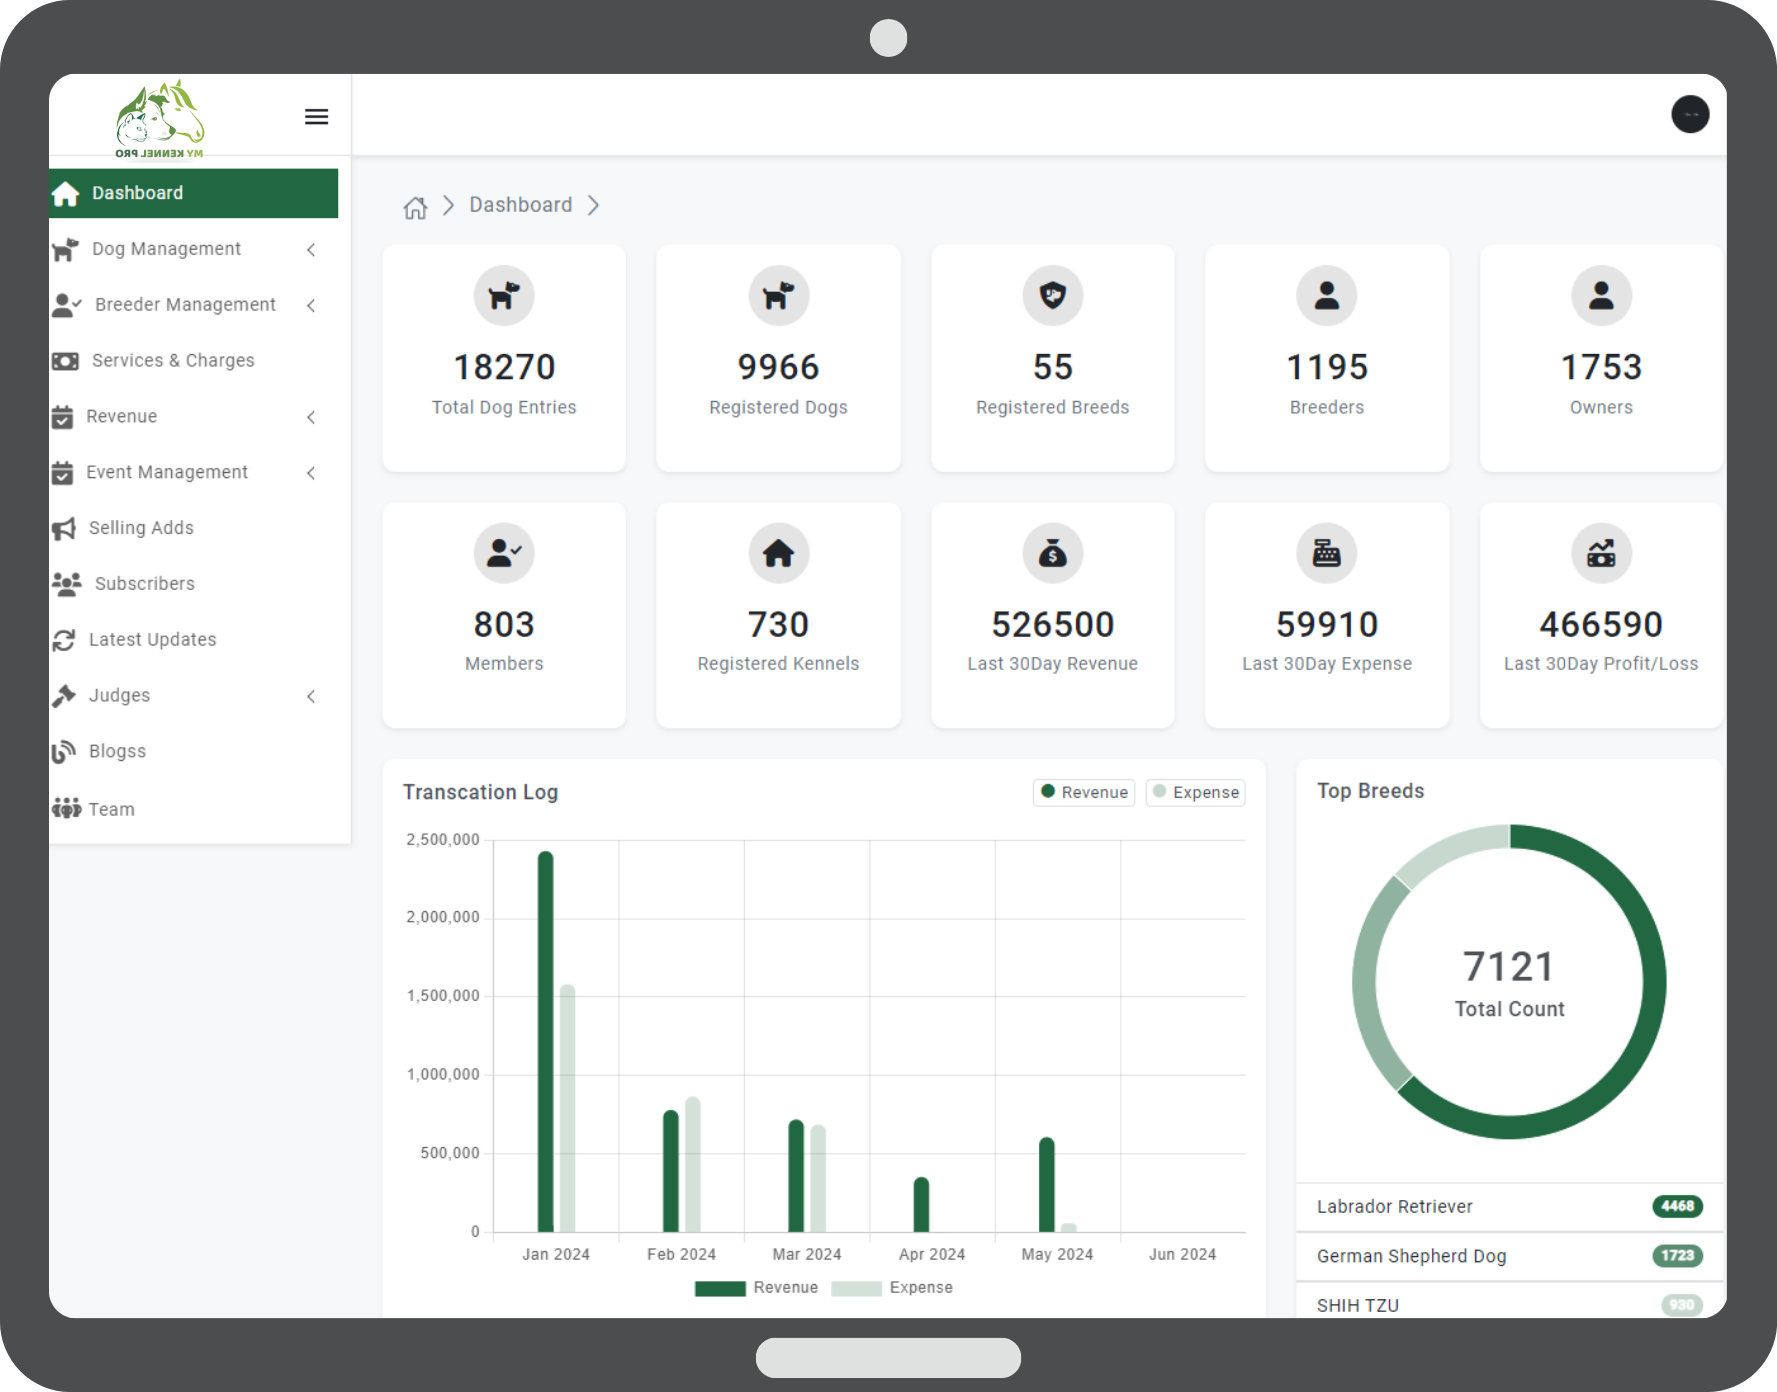Toggle the hamburger menu icon
Viewport: 1777px width, 1392px height.
pyautogui.click(x=316, y=117)
